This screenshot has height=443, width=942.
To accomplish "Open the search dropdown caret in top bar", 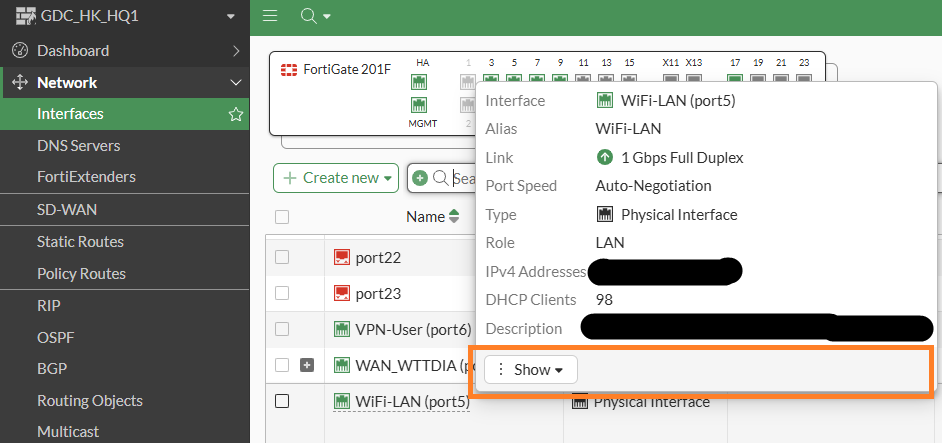I will [x=327, y=17].
